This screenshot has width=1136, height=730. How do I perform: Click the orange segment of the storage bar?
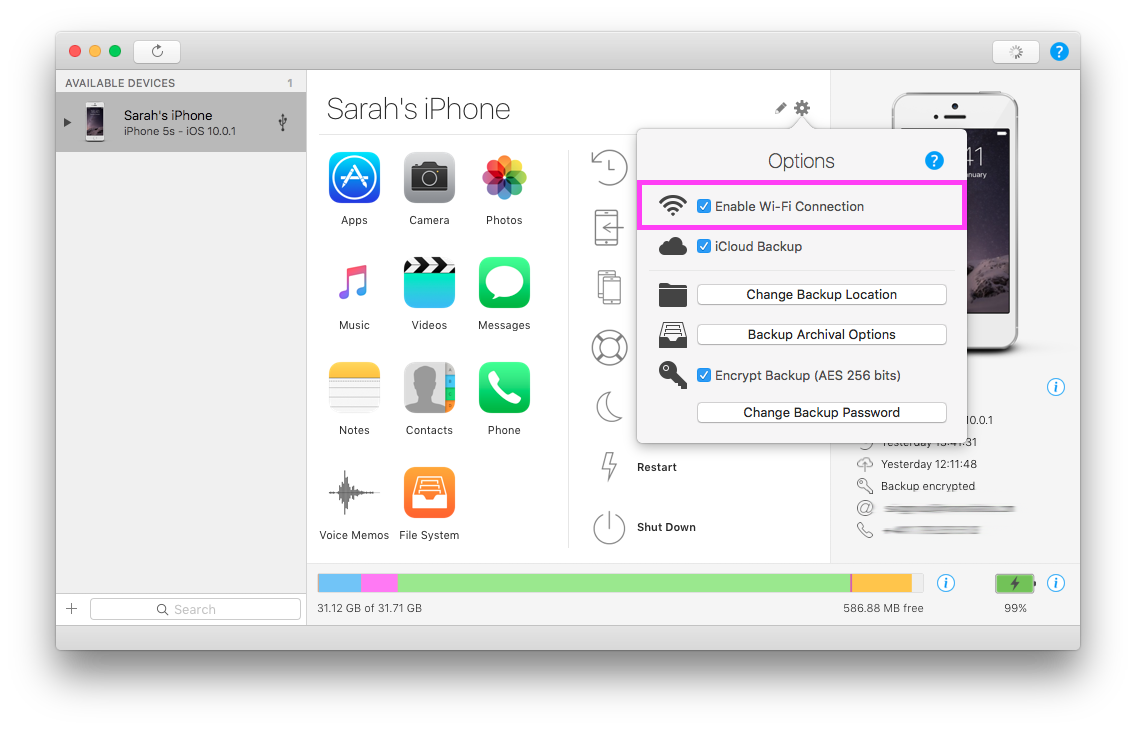coord(882,583)
